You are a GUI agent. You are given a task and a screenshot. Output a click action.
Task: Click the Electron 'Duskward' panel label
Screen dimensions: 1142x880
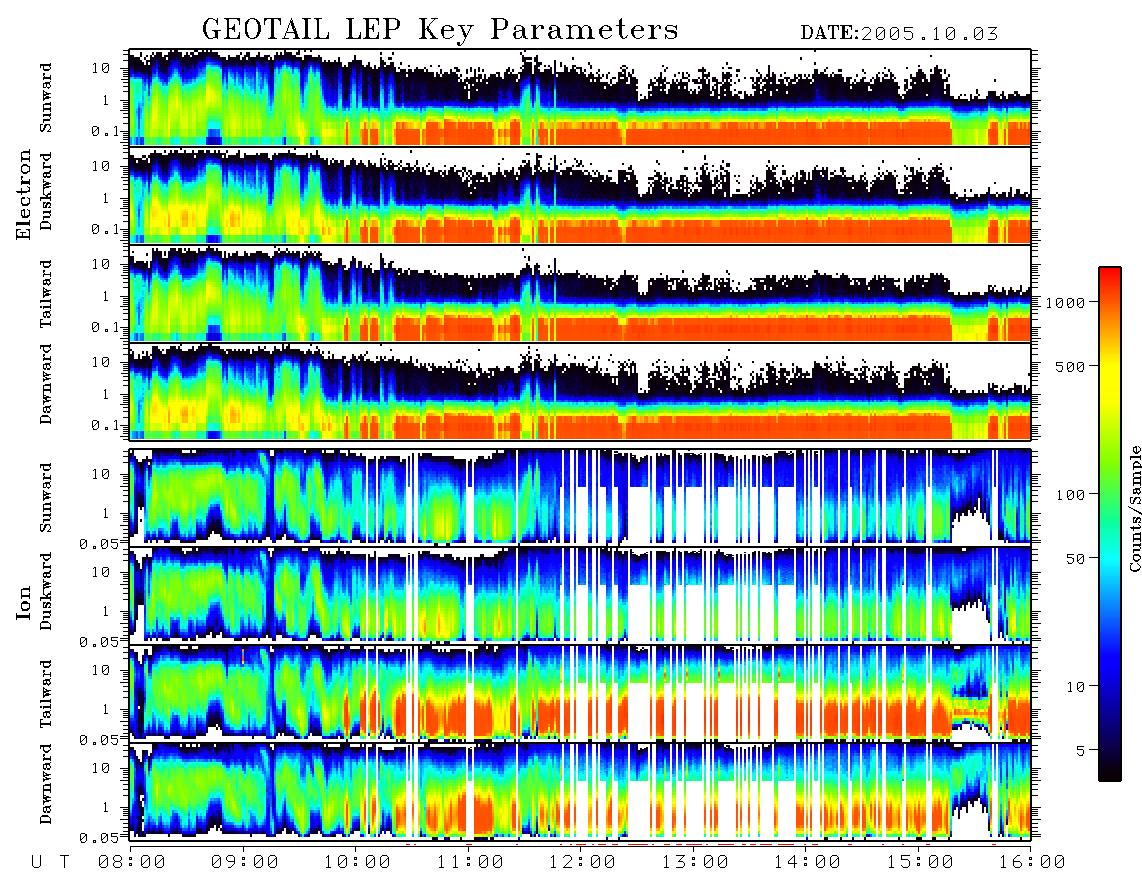(46, 191)
